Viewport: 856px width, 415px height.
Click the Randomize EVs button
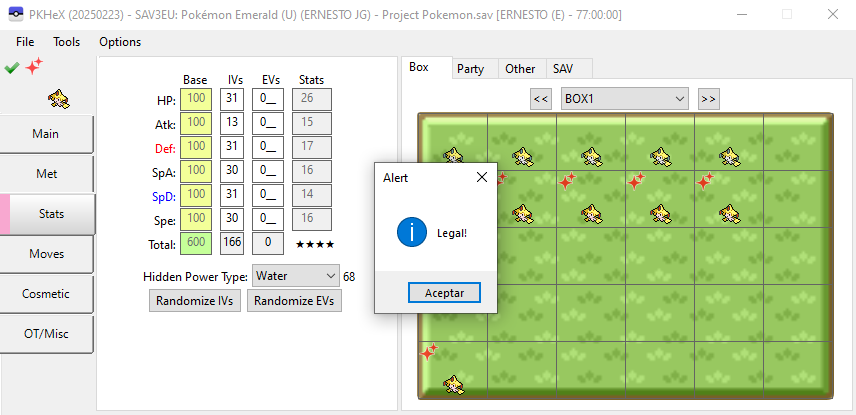(x=294, y=301)
